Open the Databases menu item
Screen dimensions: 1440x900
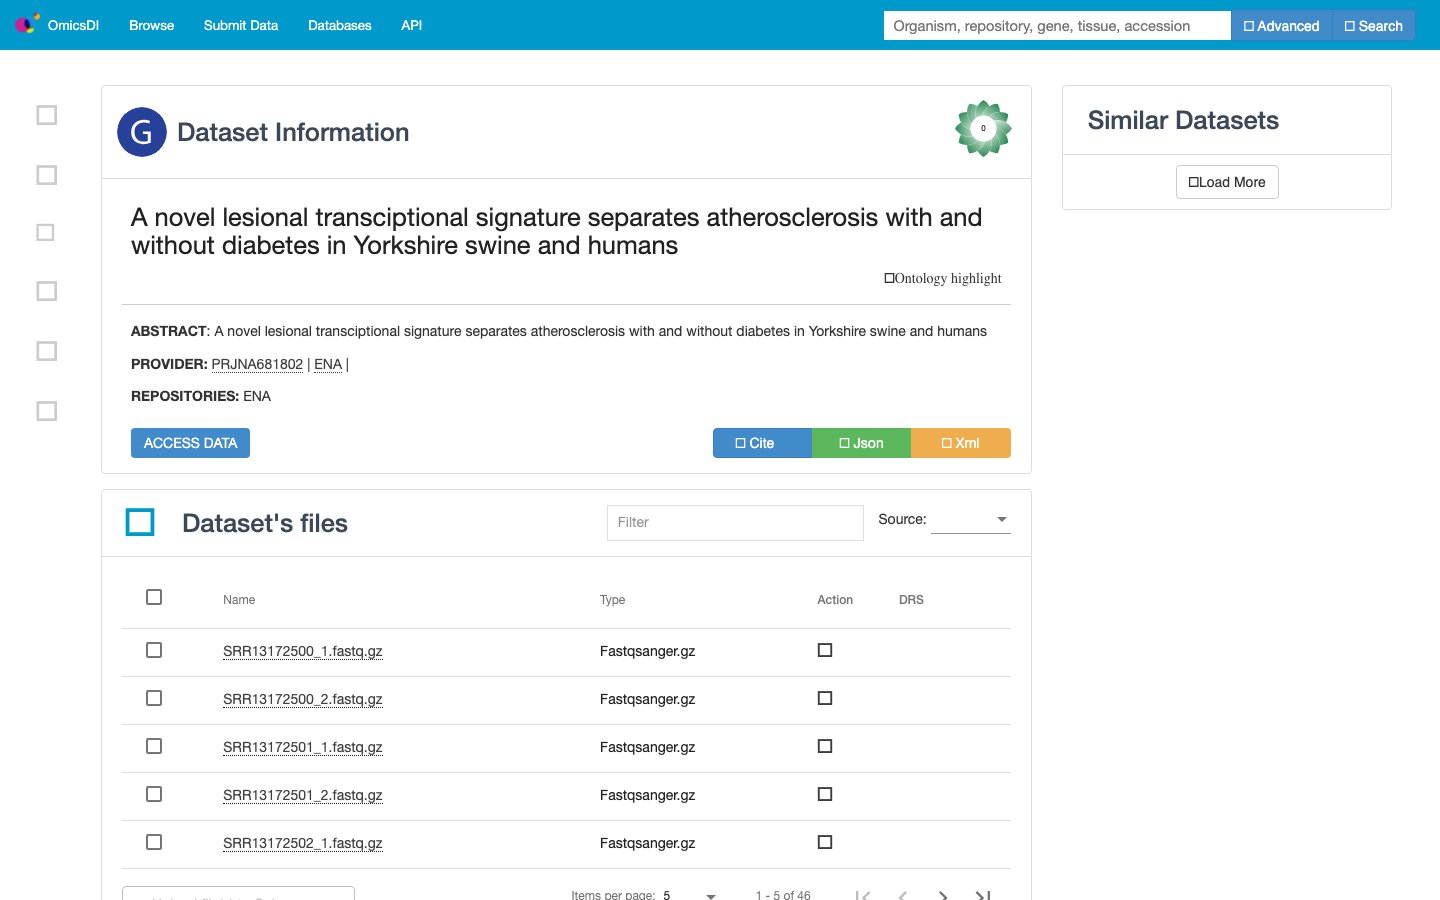pyautogui.click(x=340, y=25)
